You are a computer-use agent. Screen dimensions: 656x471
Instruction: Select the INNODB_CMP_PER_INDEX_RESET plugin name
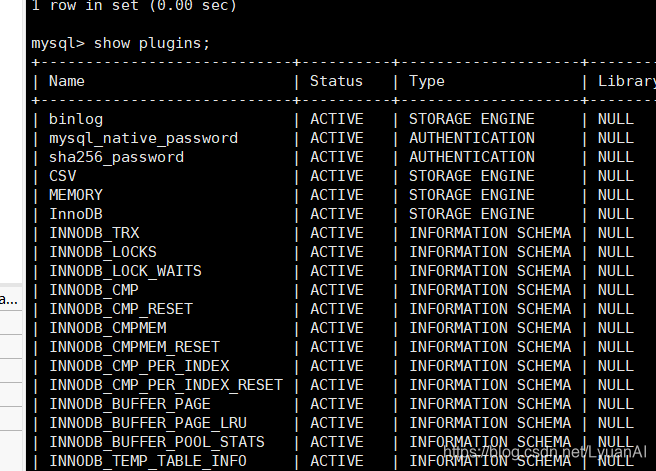166,385
